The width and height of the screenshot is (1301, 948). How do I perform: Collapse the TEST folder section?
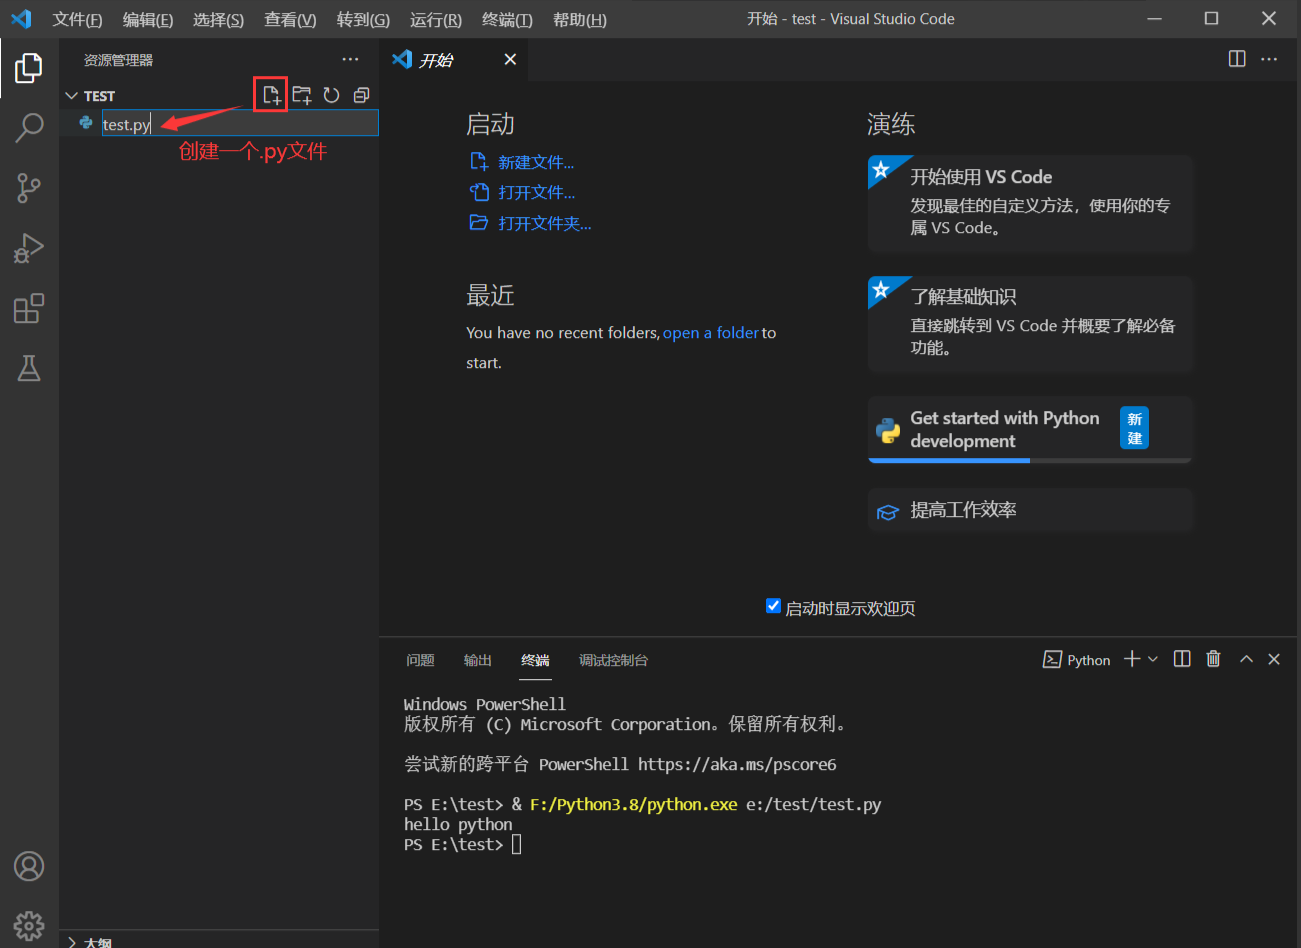[x=71, y=96]
